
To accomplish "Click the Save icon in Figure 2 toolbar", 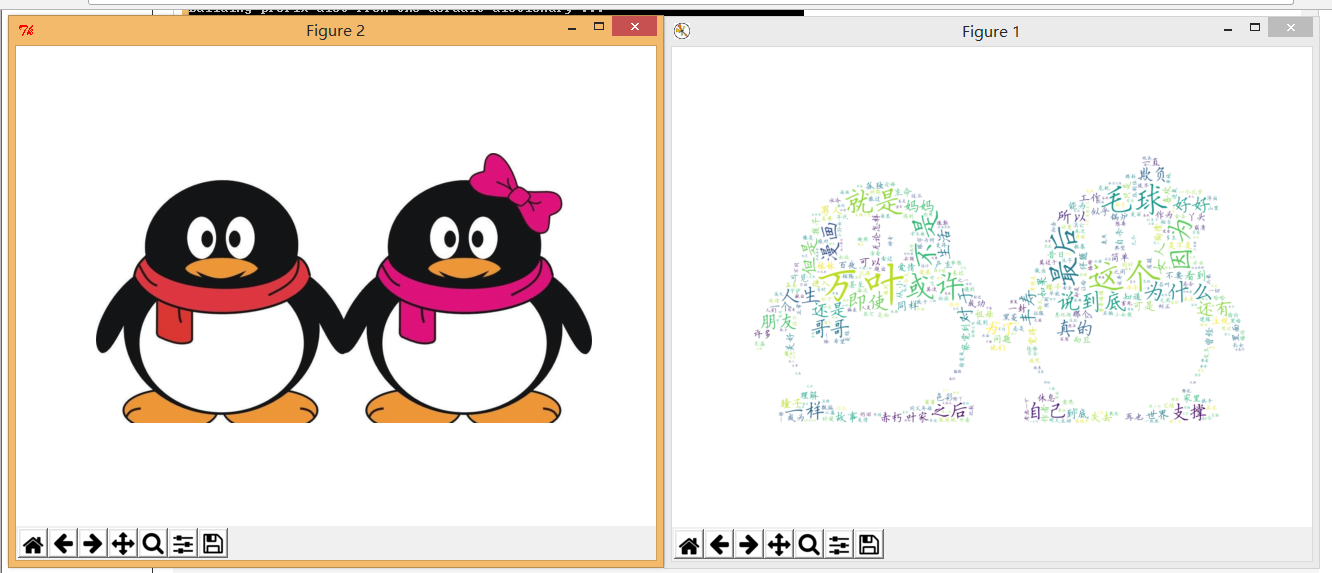I will [213, 544].
